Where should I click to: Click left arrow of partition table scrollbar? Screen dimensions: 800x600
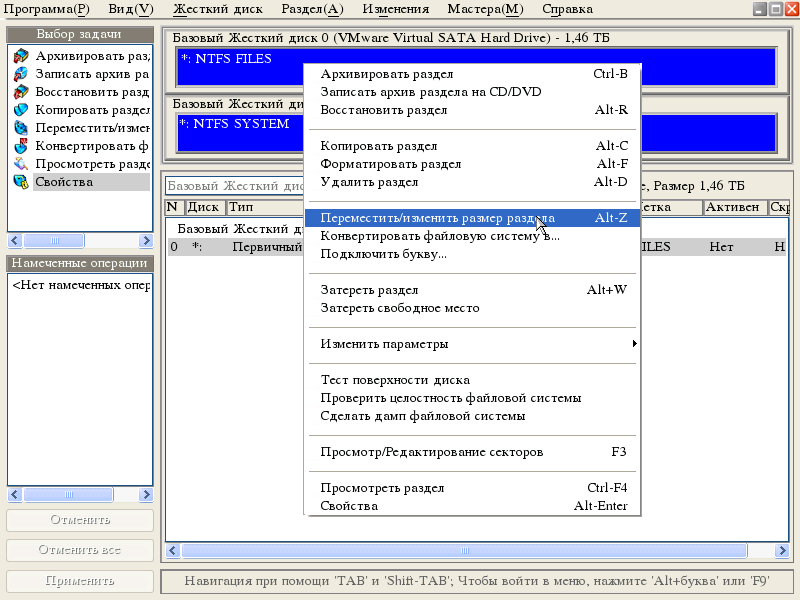click(x=172, y=550)
